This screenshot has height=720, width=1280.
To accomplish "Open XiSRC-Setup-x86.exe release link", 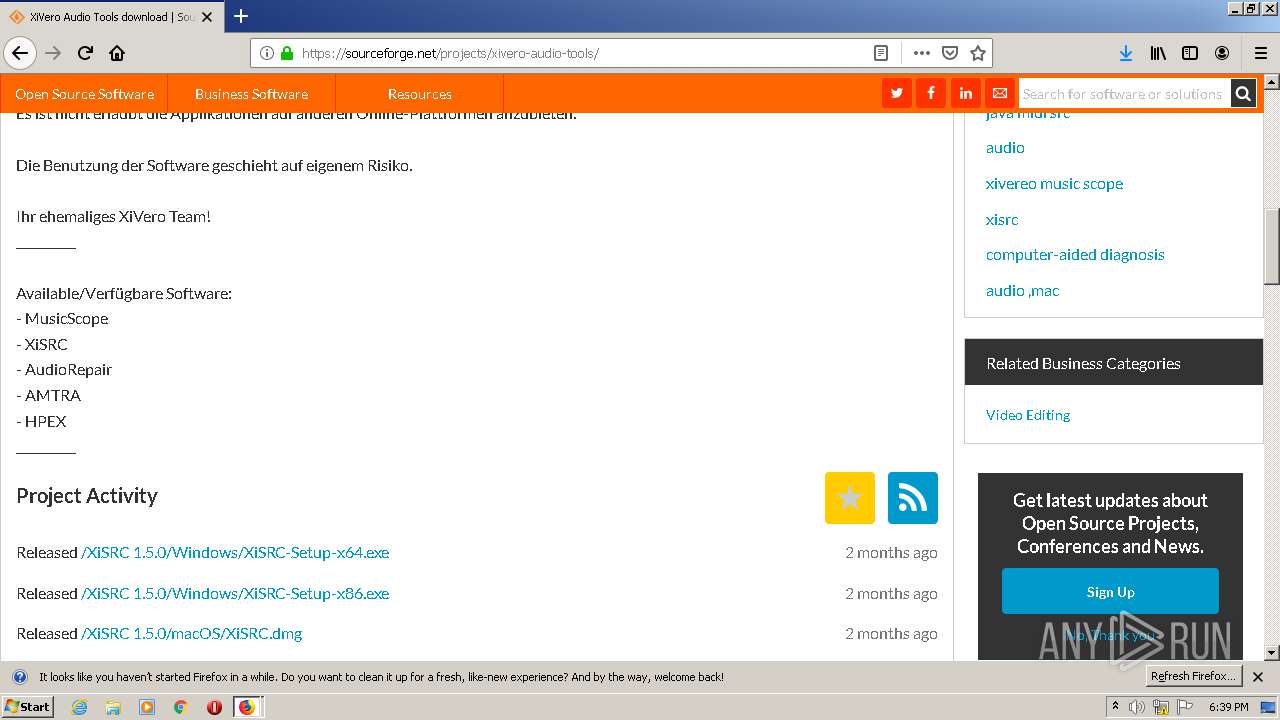I will pyautogui.click(x=235, y=593).
